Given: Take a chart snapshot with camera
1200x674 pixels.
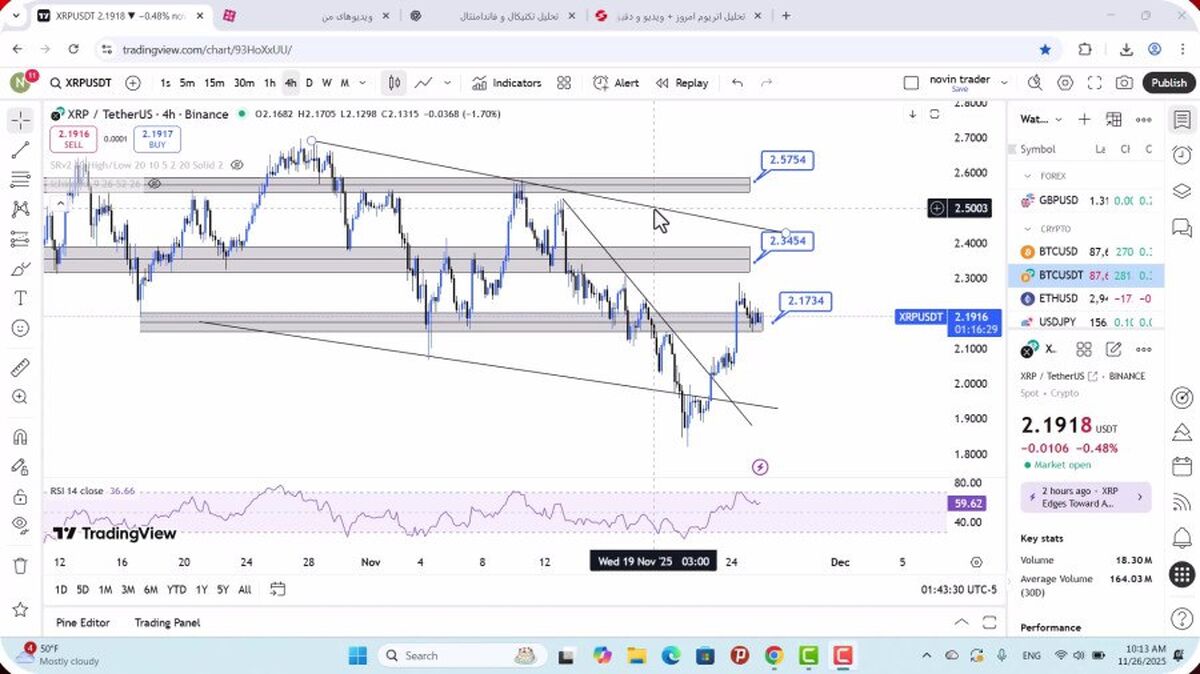Looking at the screenshot, I should point(1125,83).
